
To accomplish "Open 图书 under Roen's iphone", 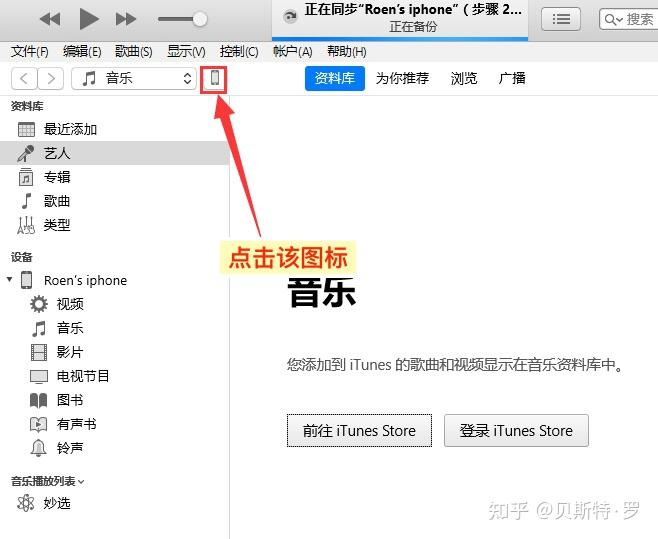I will pos(70,400).
